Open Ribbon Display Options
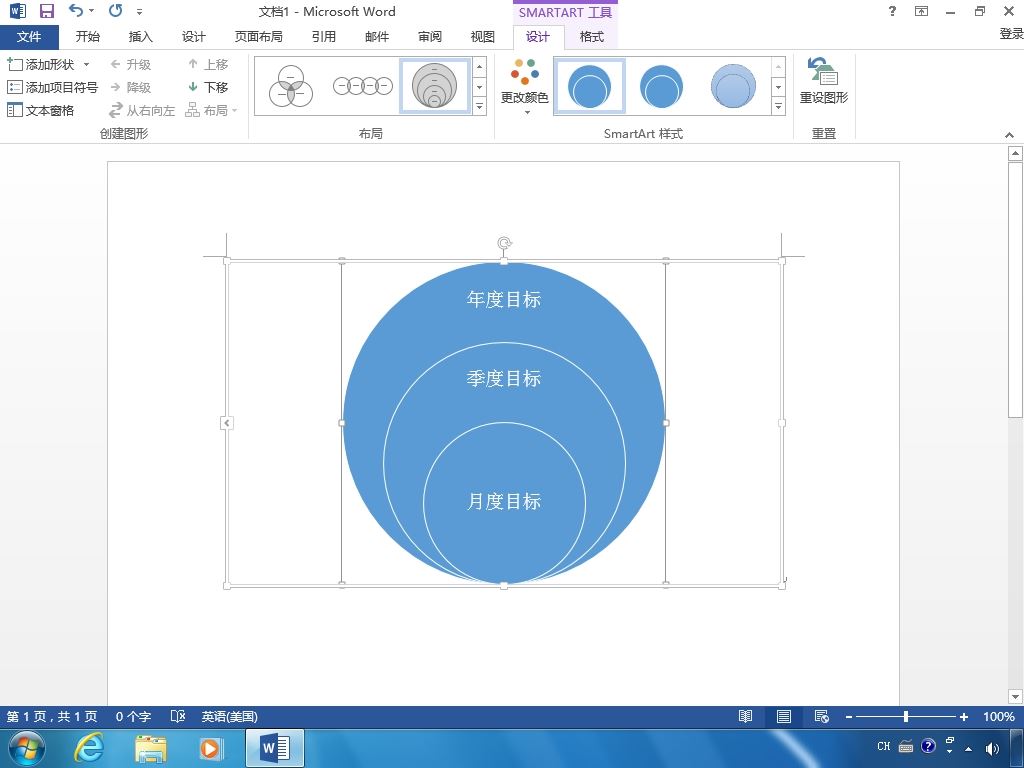The image size is (1024, 768). click(x=921, y=11)
